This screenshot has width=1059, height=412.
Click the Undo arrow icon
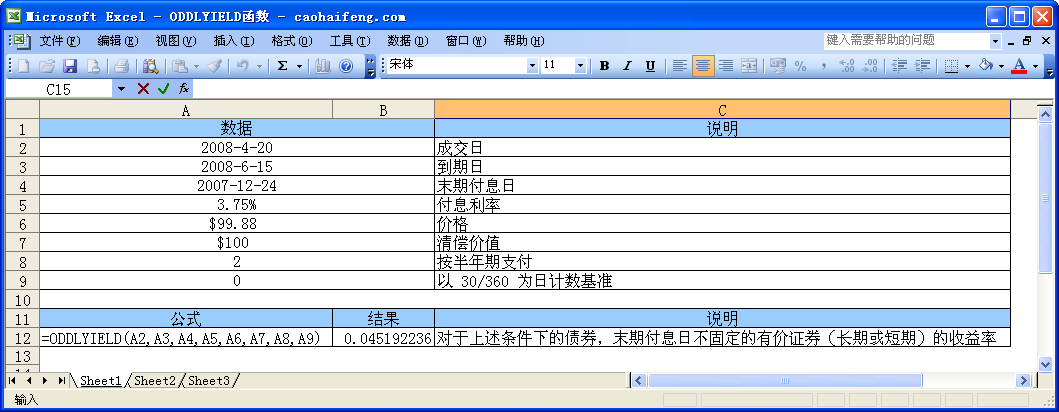[242, 66]
